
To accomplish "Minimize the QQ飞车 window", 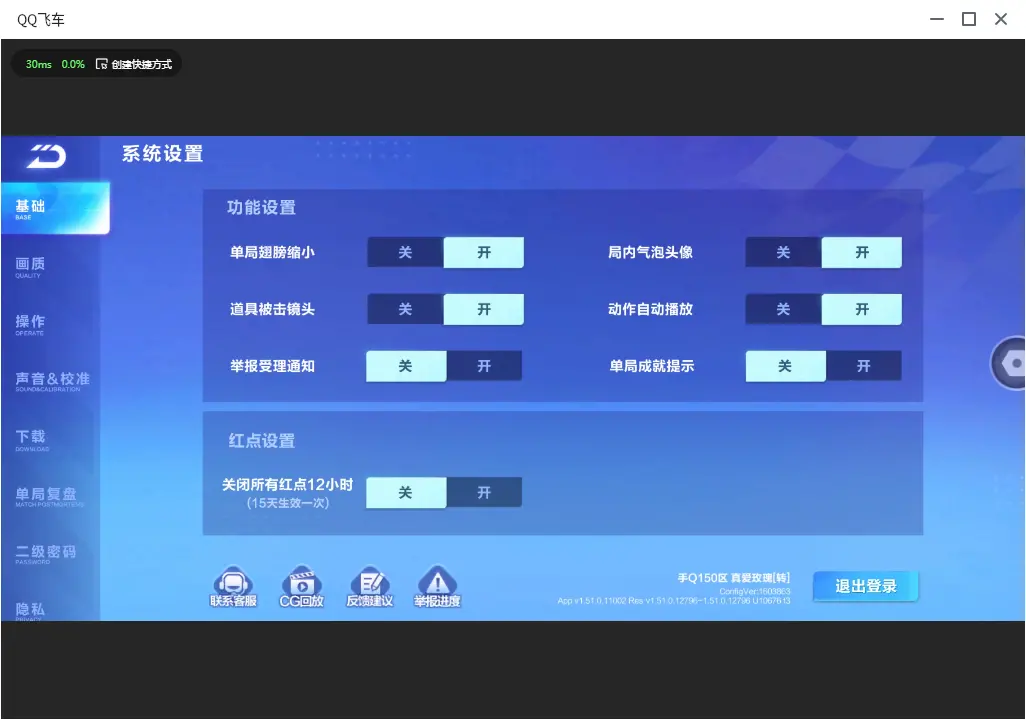I will point(937,19).
